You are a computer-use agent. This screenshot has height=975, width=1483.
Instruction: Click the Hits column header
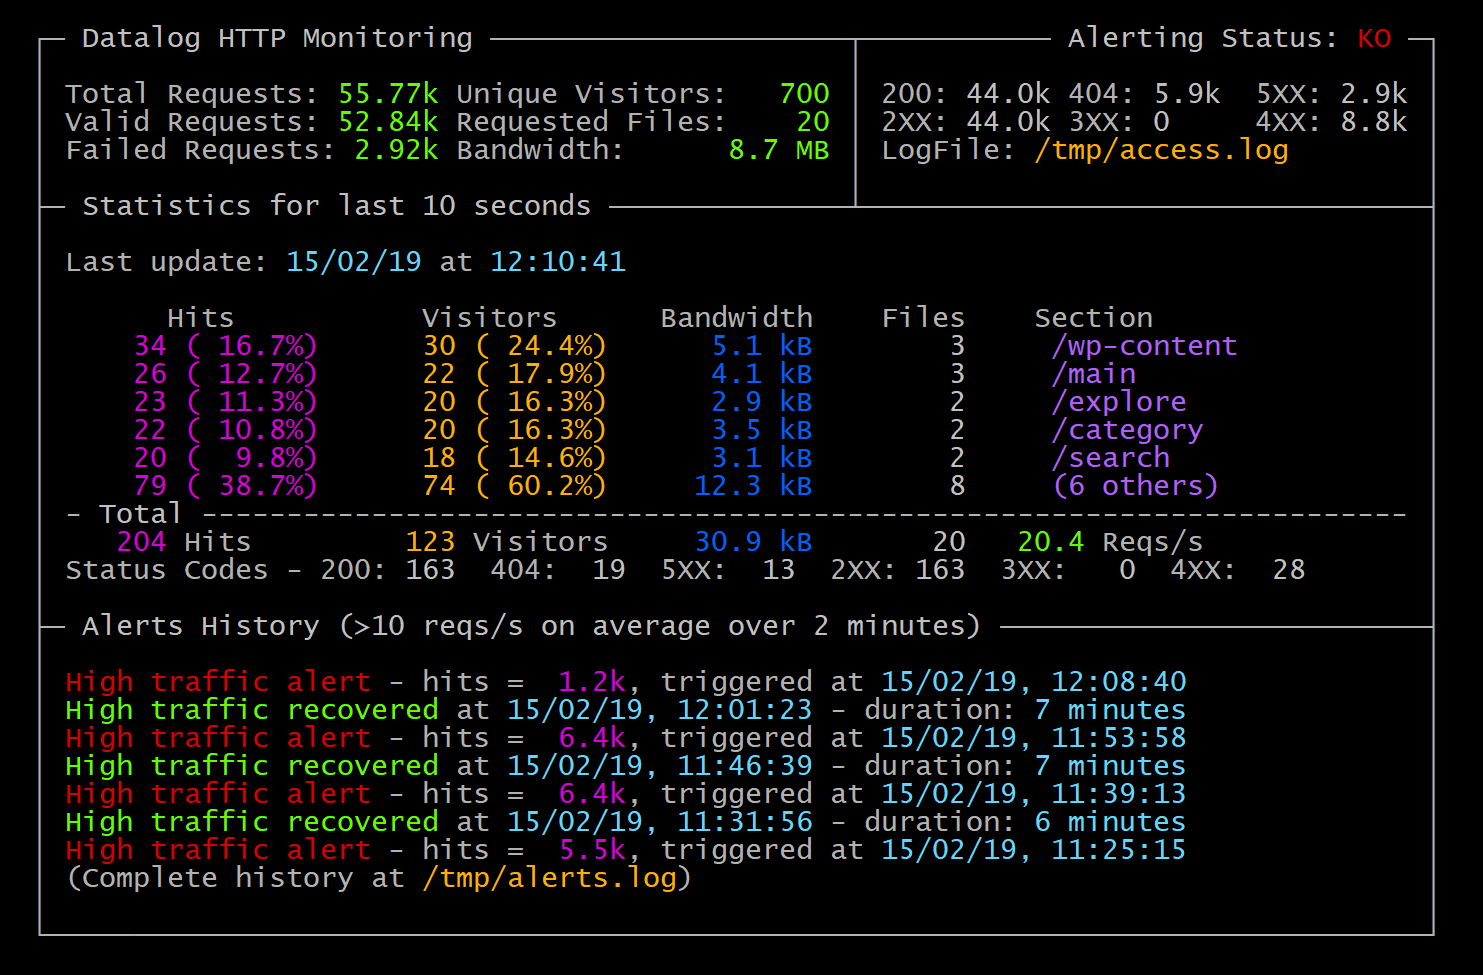point(200,318)
